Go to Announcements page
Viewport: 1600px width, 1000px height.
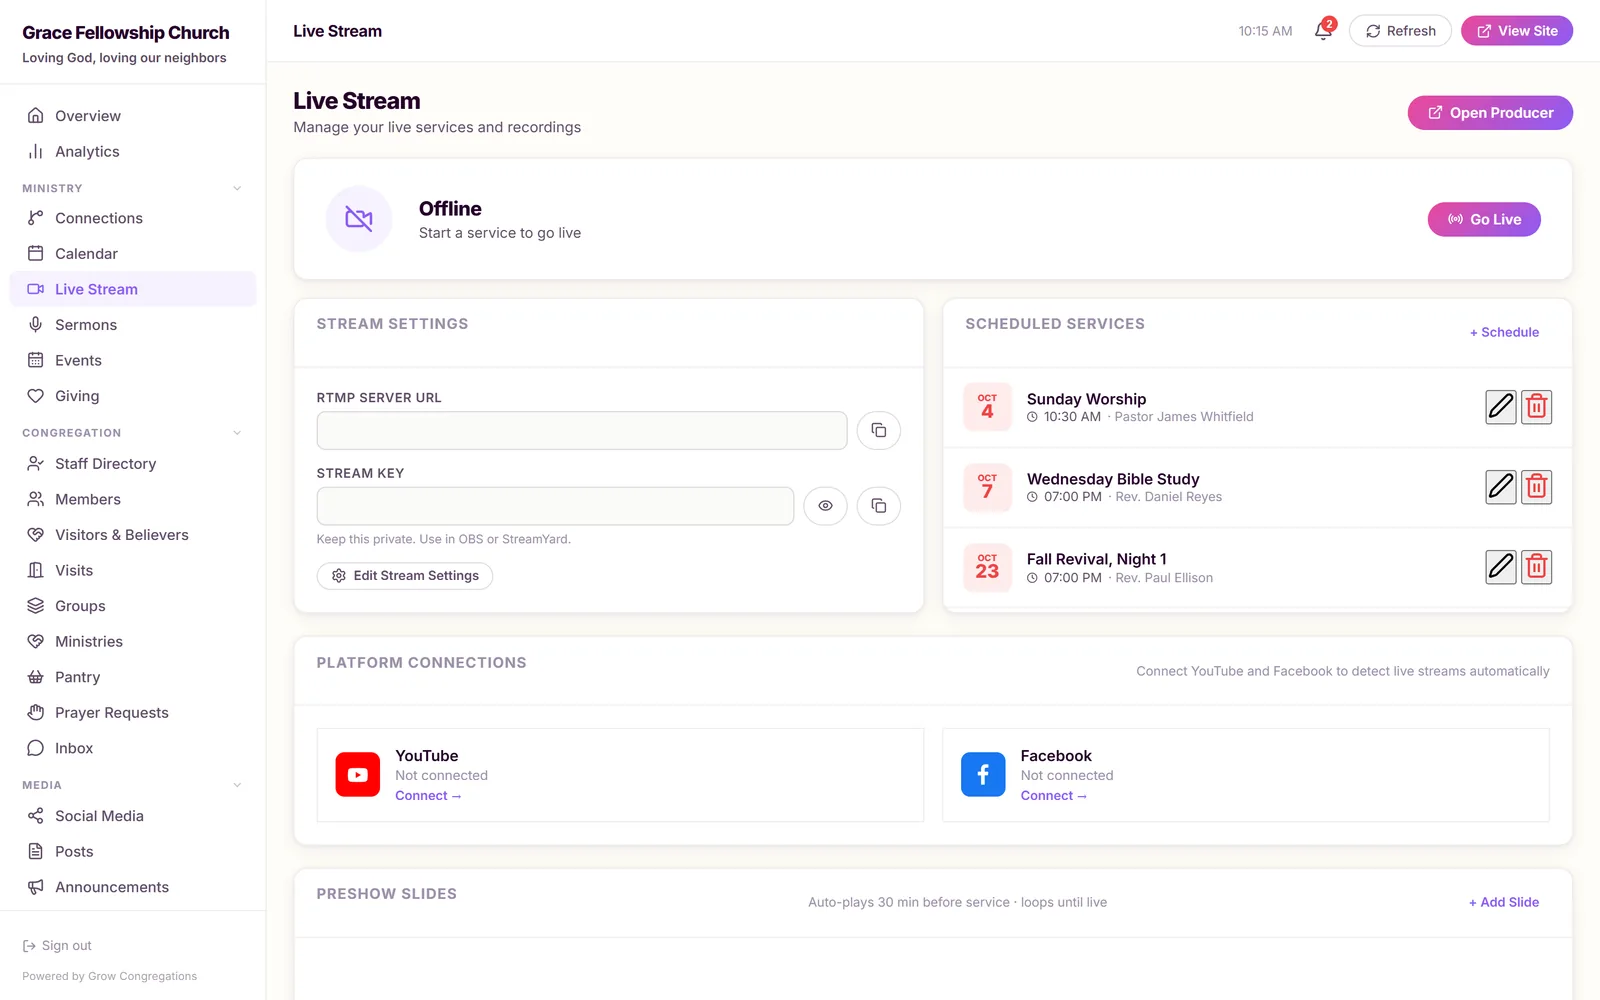point(133,887)
